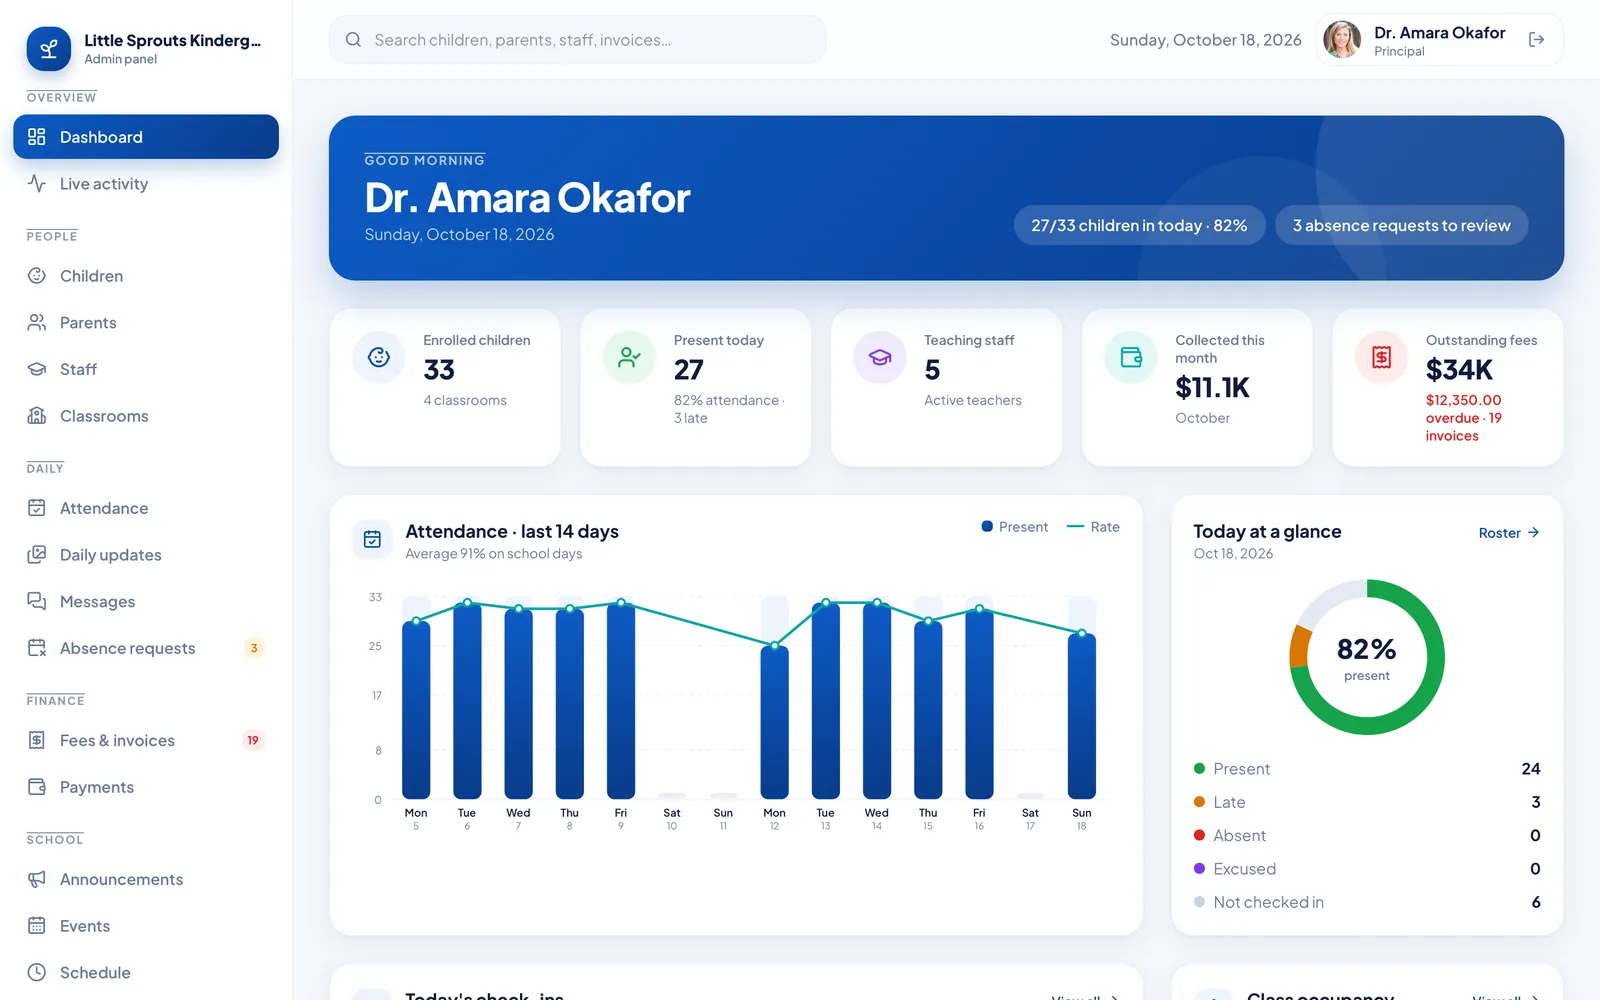Click the 82% present donut chart

(1367, 657)
